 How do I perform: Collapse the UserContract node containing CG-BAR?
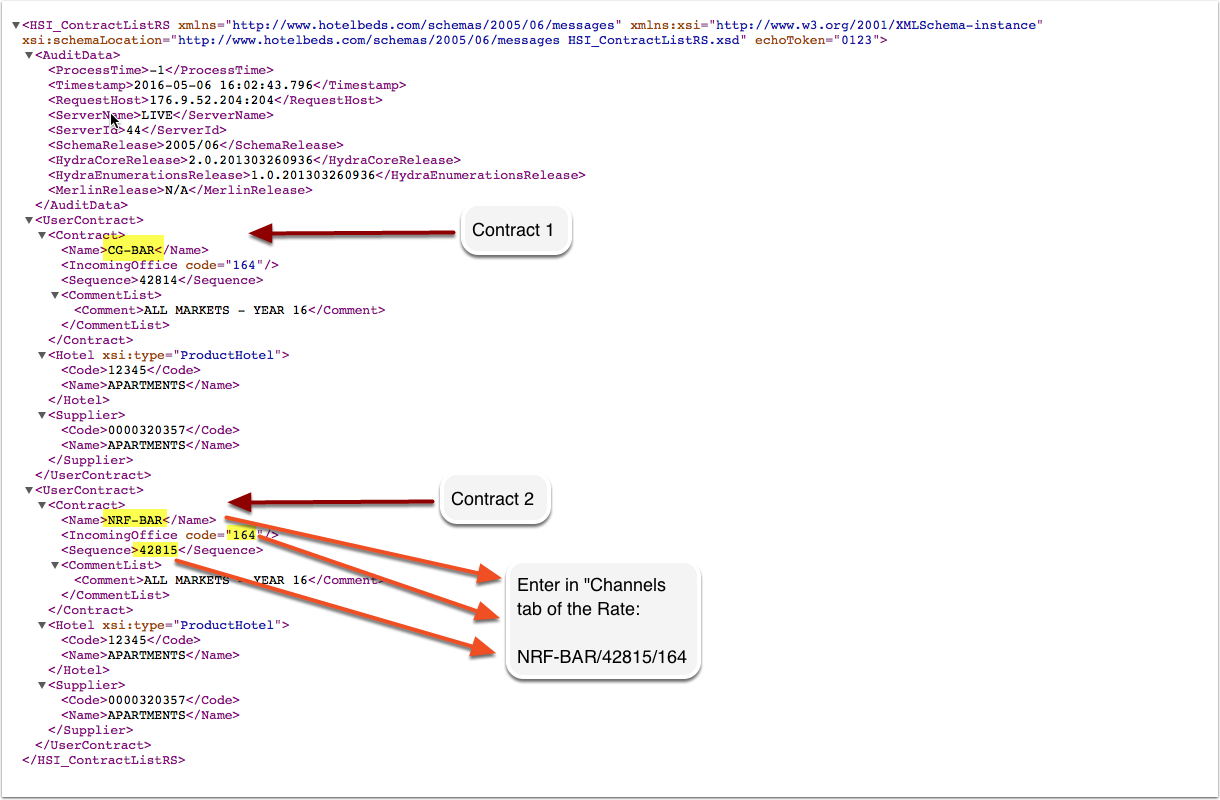[30, 220]
